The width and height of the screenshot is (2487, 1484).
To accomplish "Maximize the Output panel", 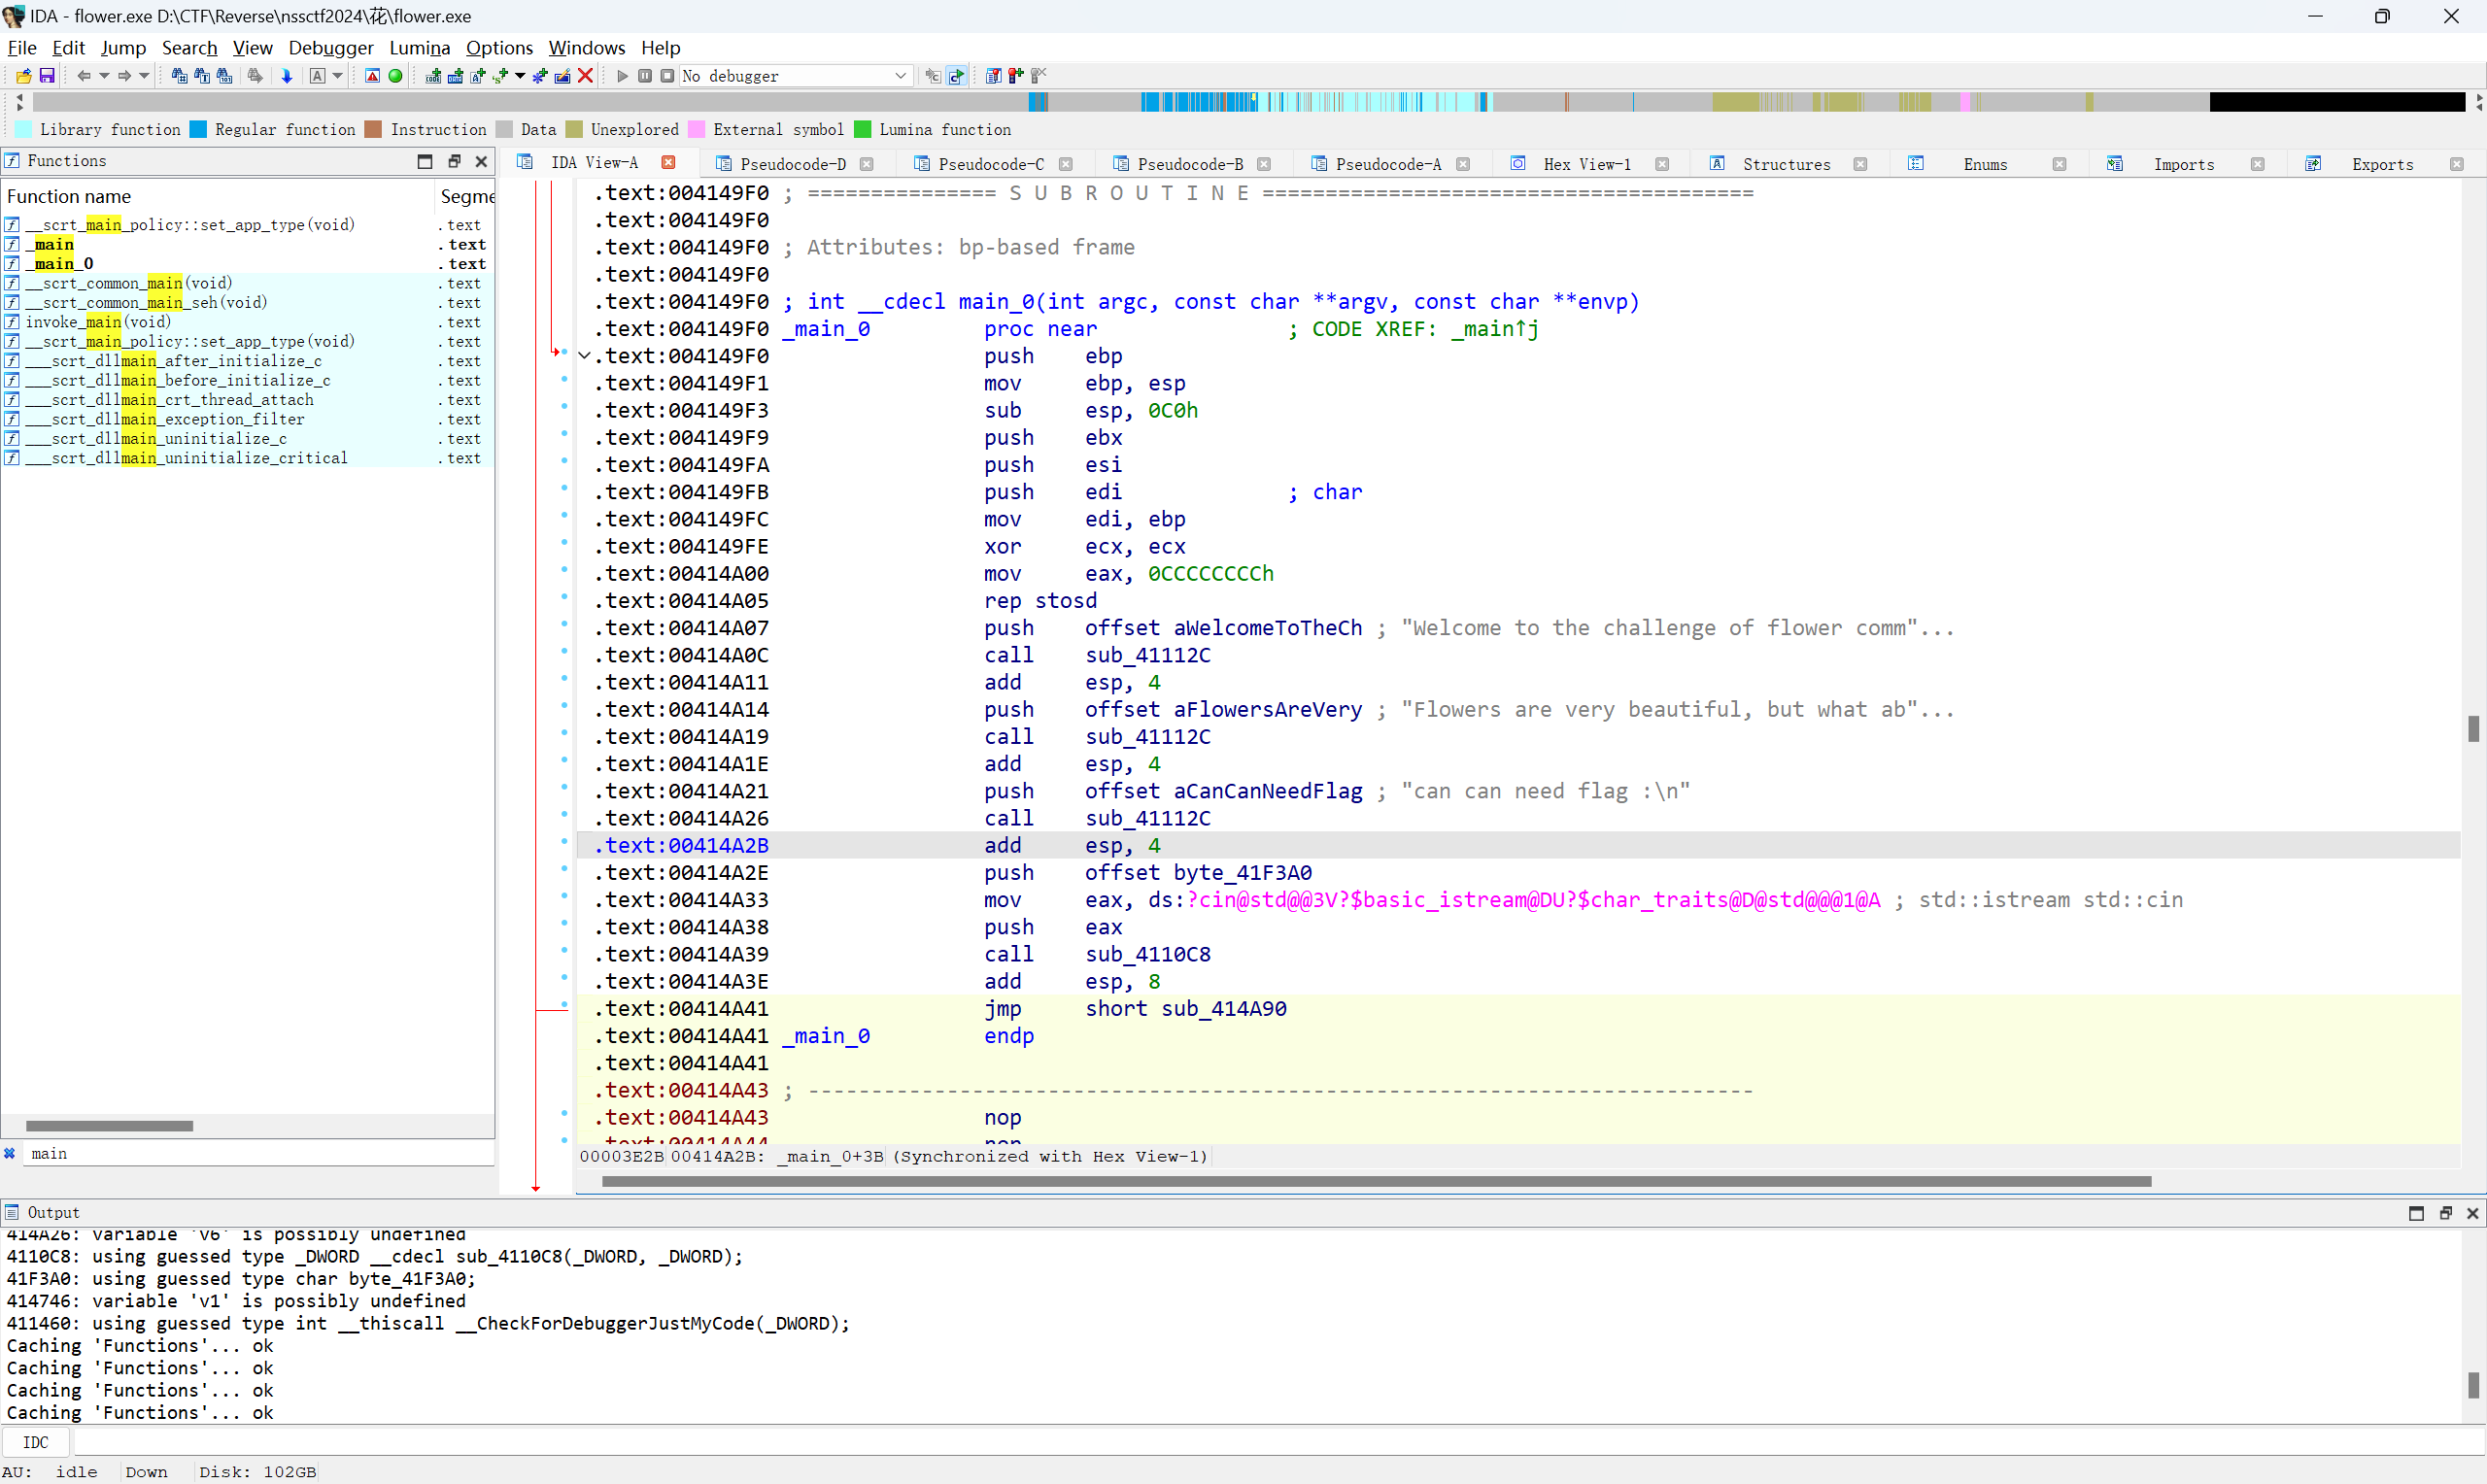I will [x=2416, y=1213].
